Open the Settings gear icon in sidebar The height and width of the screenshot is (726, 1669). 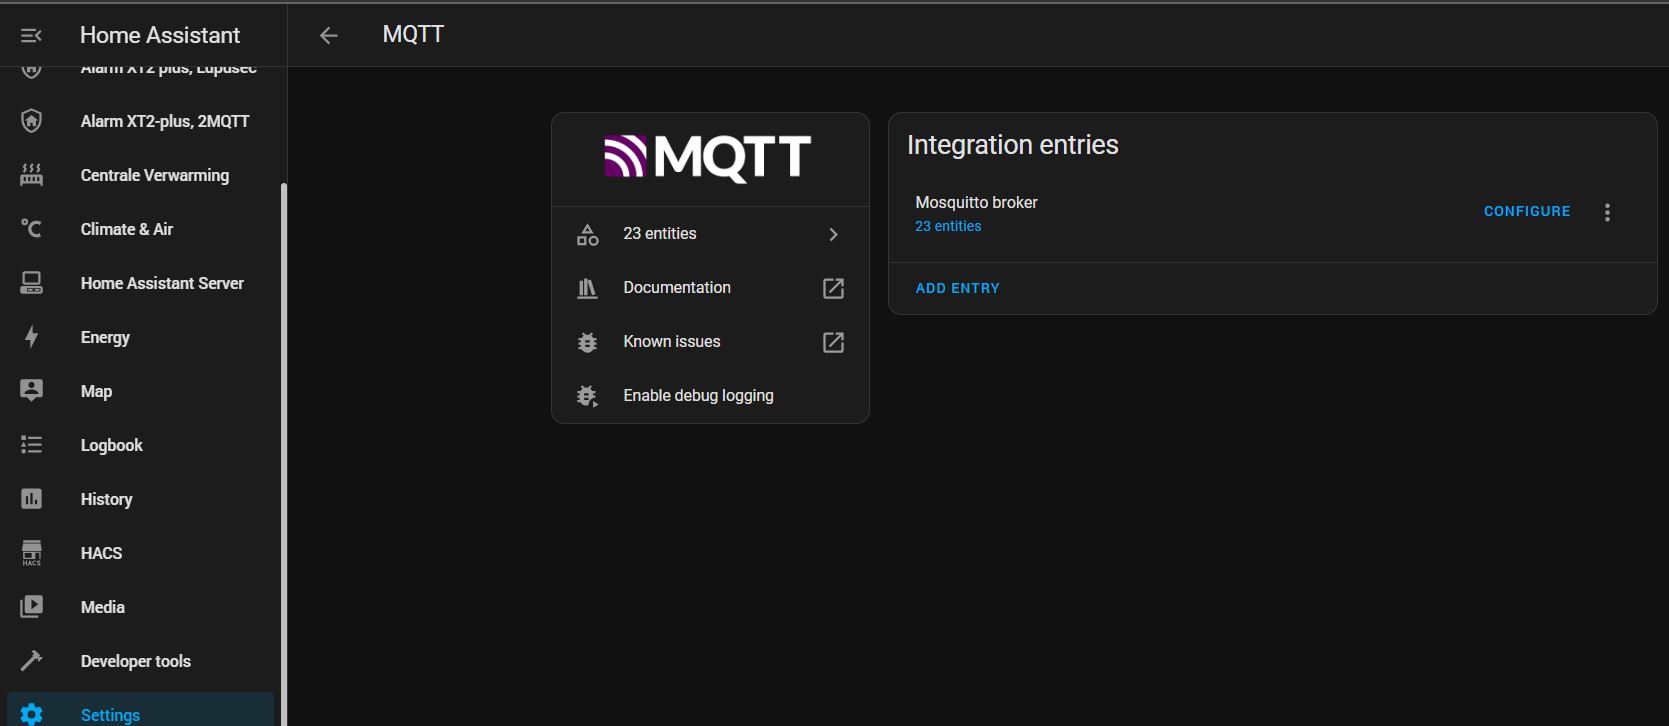[x=31, y=713]
